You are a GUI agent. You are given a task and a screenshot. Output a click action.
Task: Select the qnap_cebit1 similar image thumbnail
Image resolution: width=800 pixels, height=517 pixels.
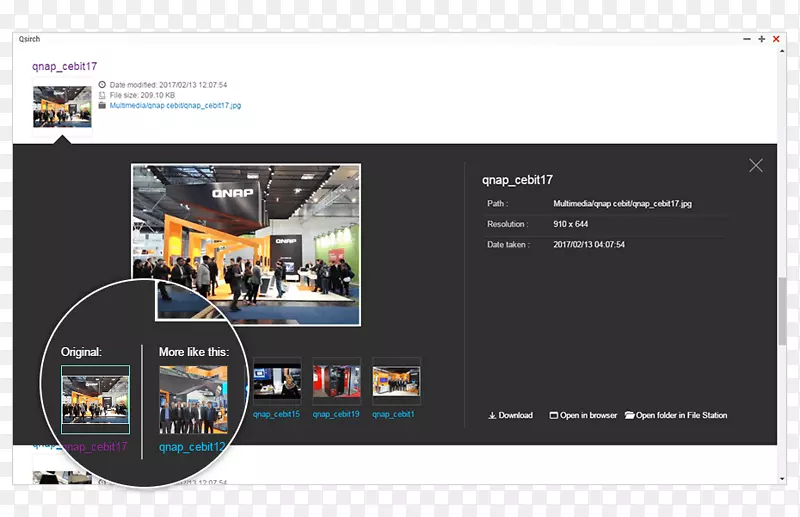396,382
